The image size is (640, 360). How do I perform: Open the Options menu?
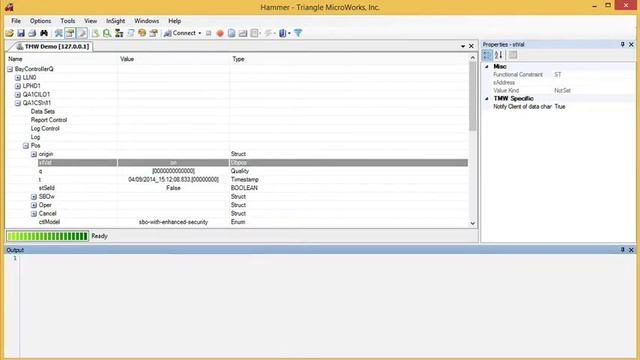click(x=40, y=21)
